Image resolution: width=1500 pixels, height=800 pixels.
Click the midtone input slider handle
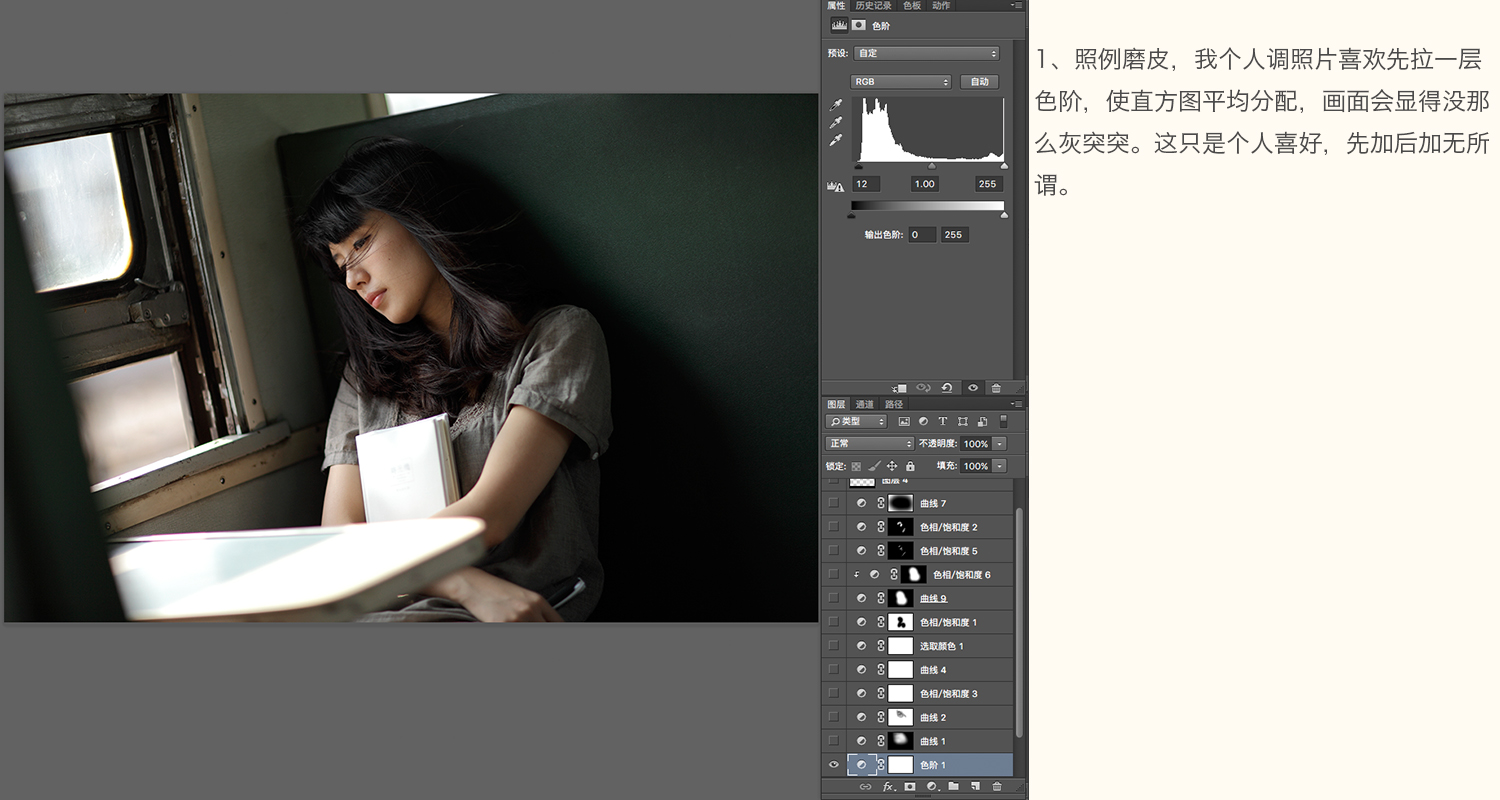(x=931, y=166)
